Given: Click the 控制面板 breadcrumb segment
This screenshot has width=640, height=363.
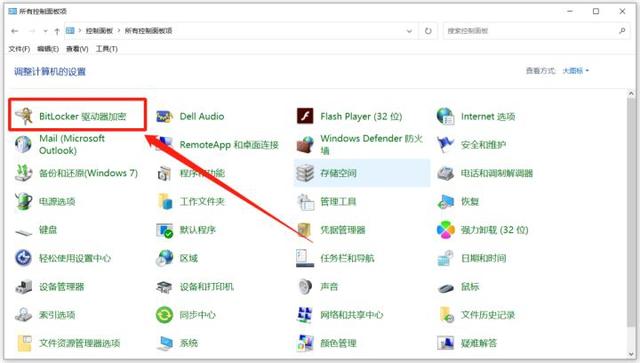Looking at the screenshot, I should 99,31.
